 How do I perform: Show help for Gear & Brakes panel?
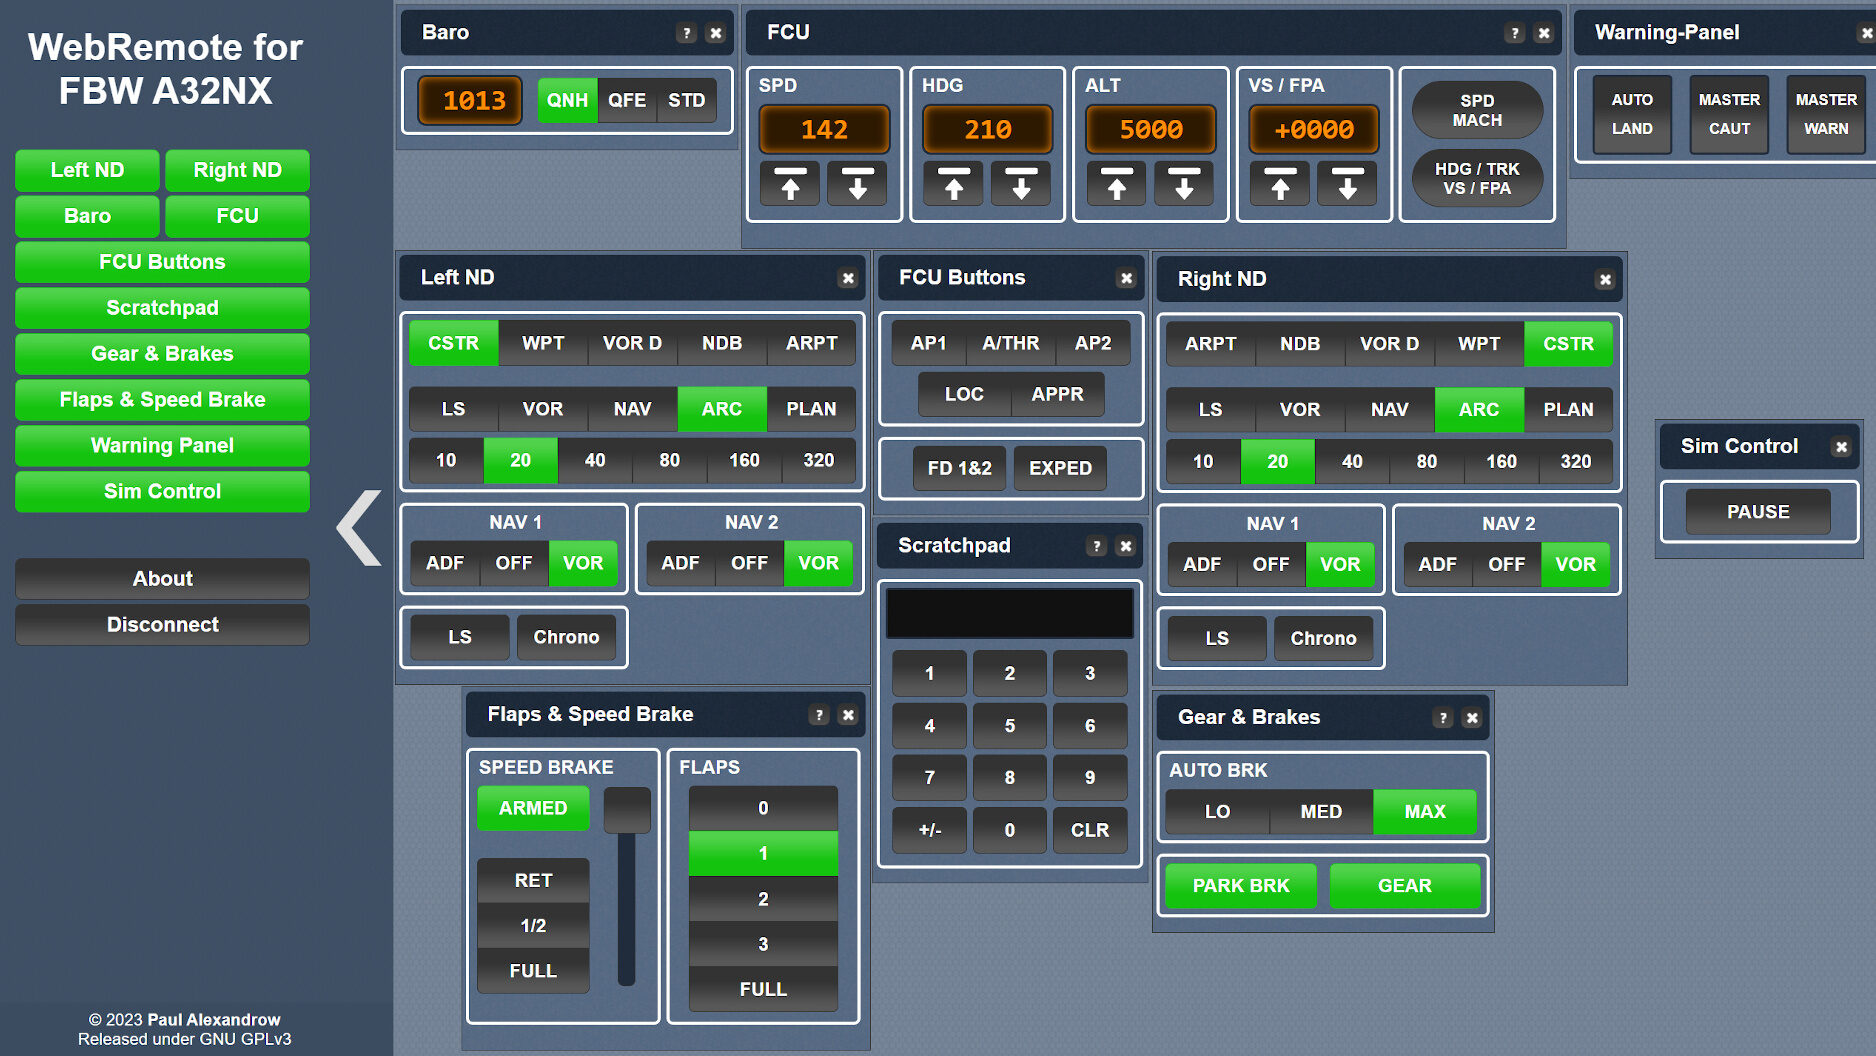[x=1442, y=718]
